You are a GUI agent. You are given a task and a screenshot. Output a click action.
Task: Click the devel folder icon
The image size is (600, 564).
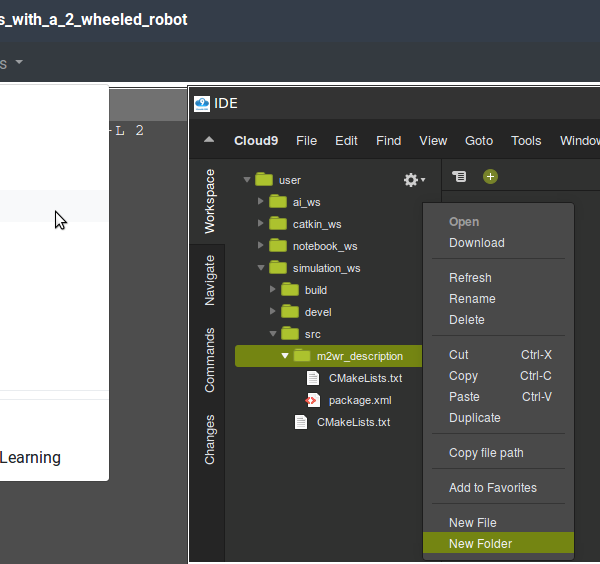(290, 311)
